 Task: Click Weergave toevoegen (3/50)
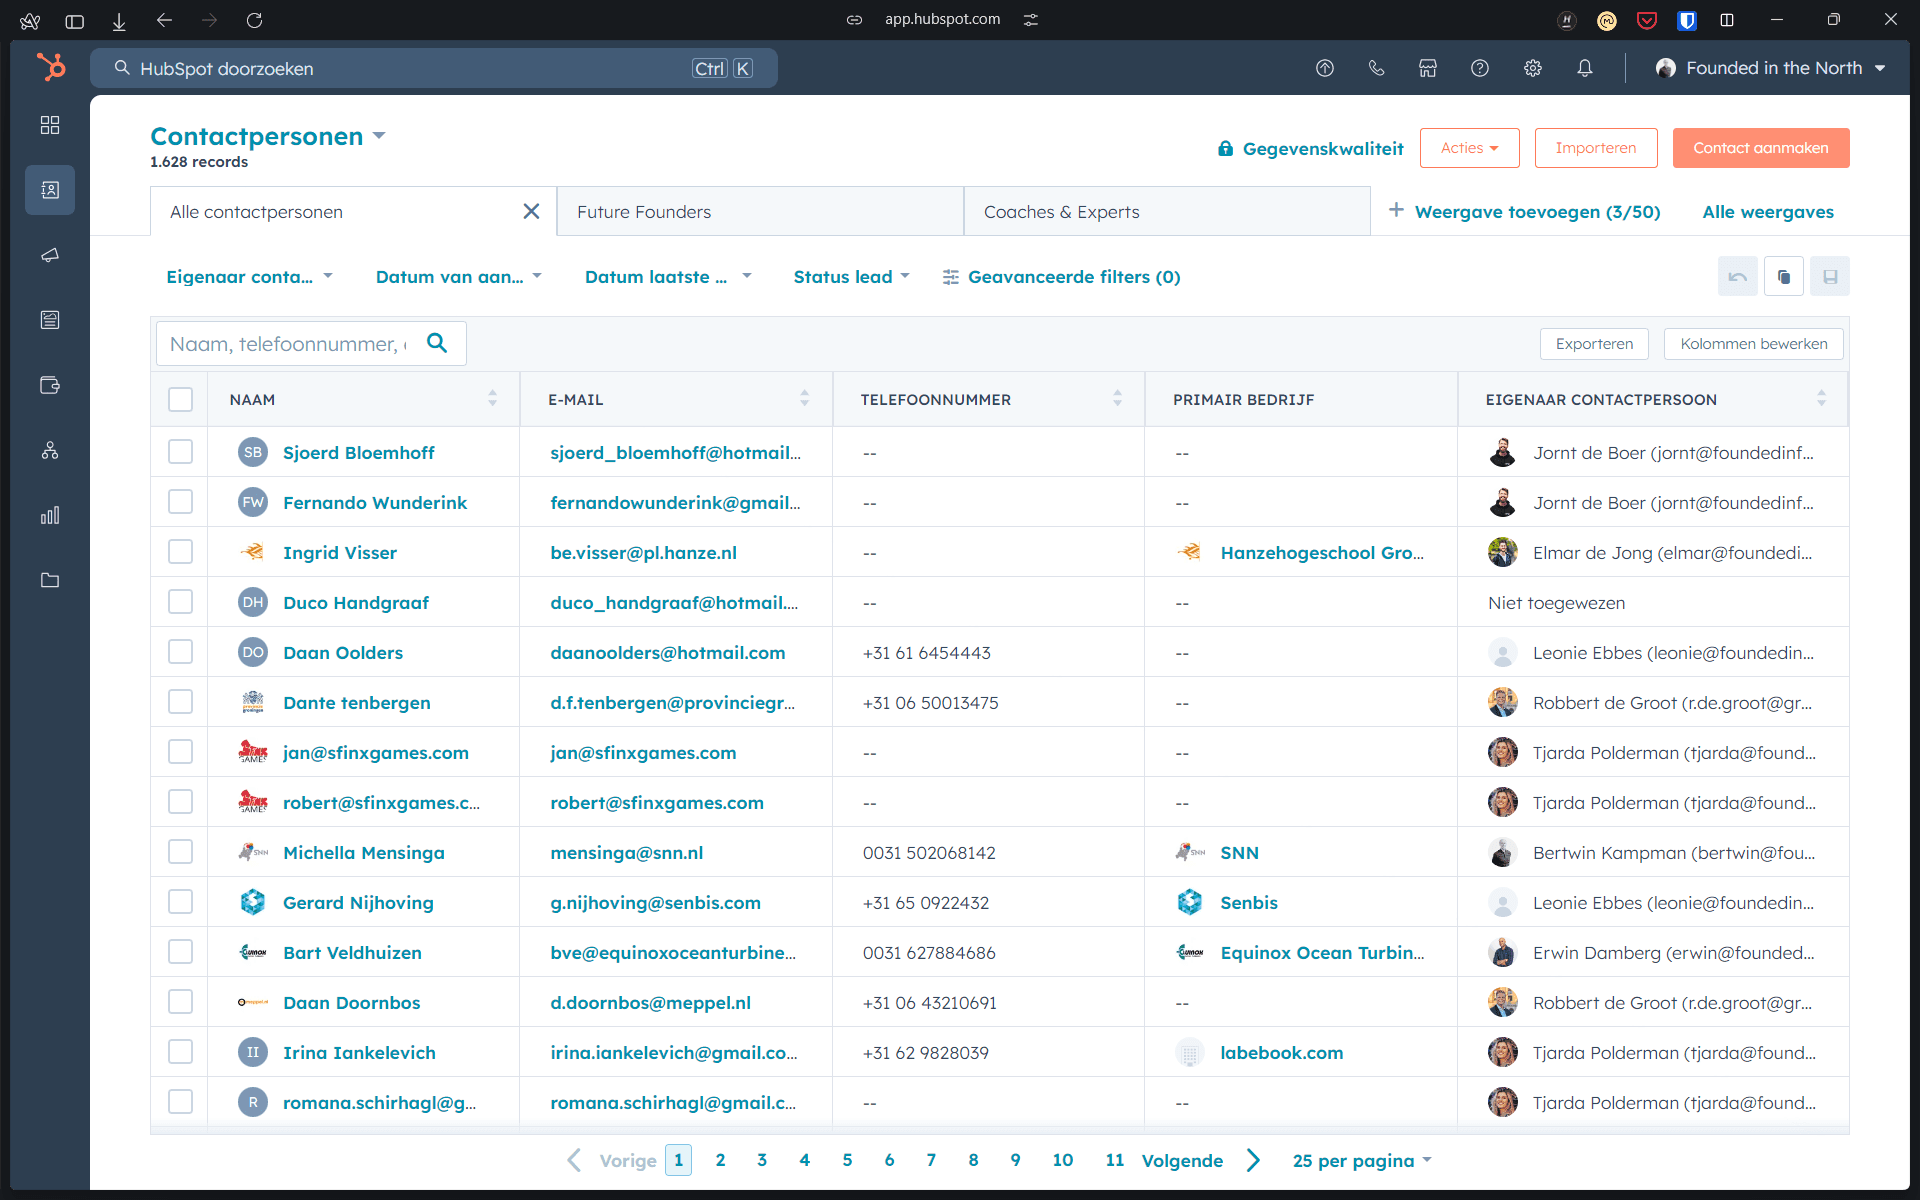click(1524, 212)
